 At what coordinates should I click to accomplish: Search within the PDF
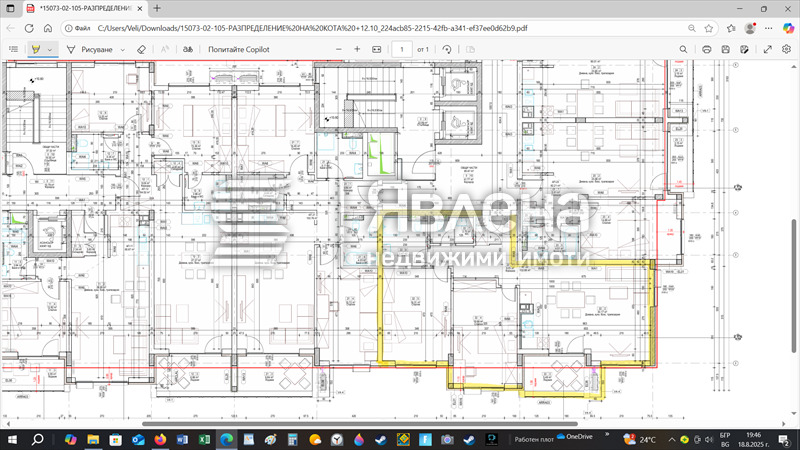(x=683, y=49)
